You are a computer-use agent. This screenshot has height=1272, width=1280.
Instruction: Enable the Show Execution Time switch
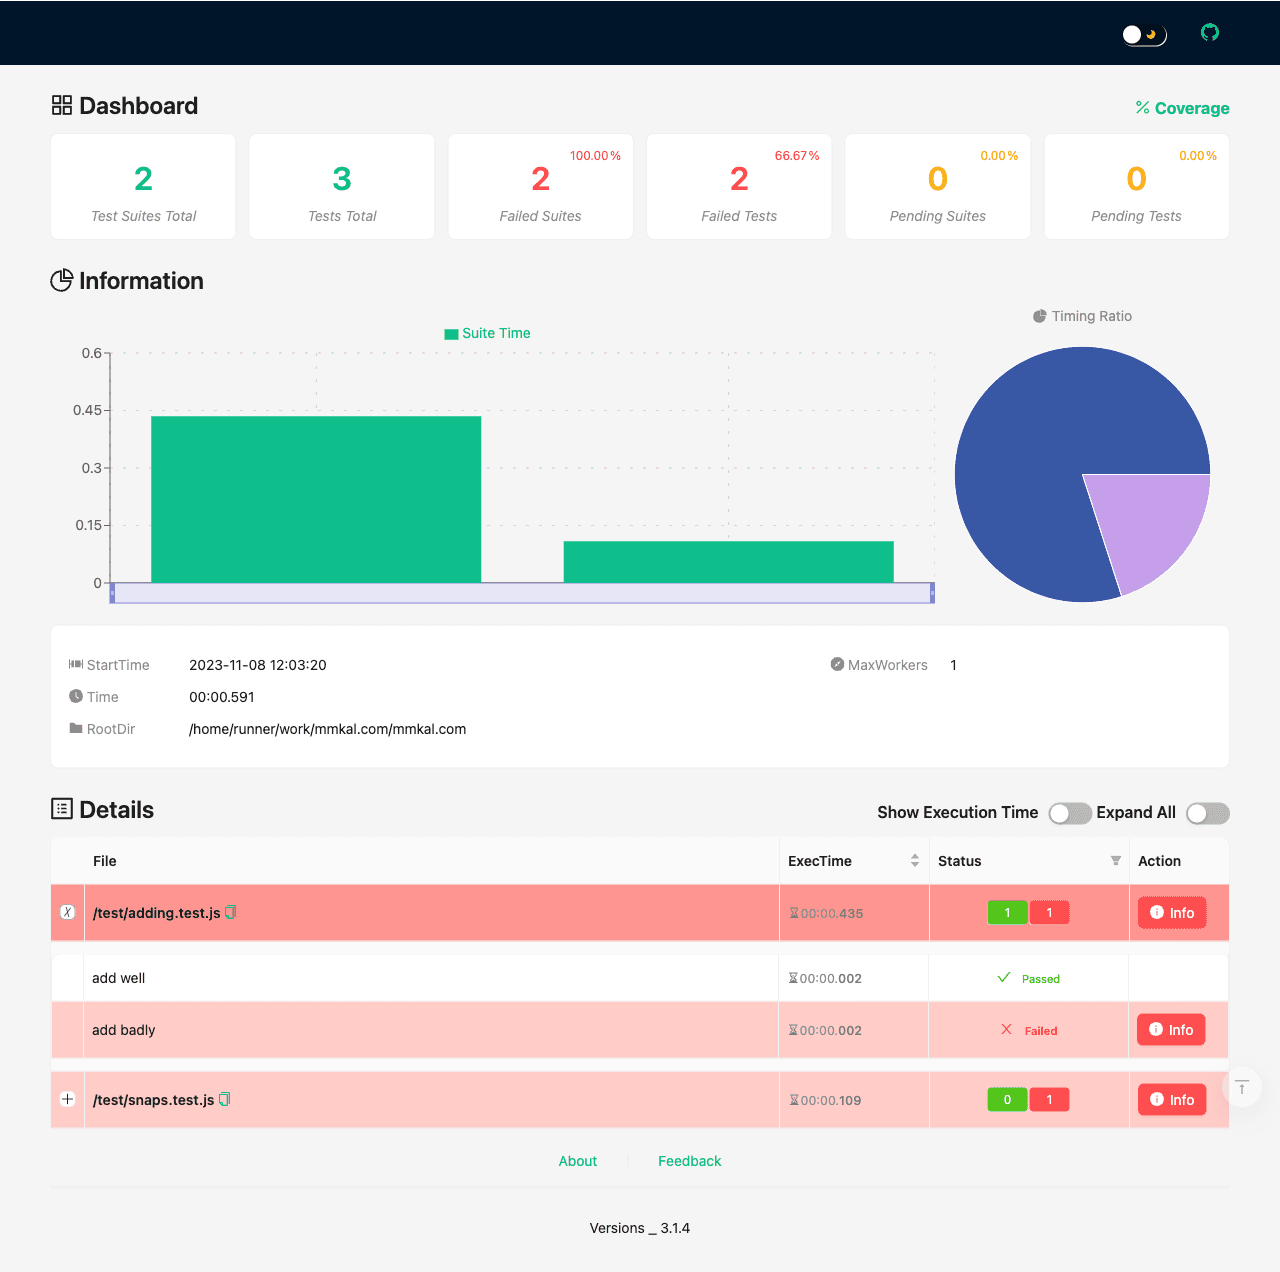click(x=1069, y=813)
